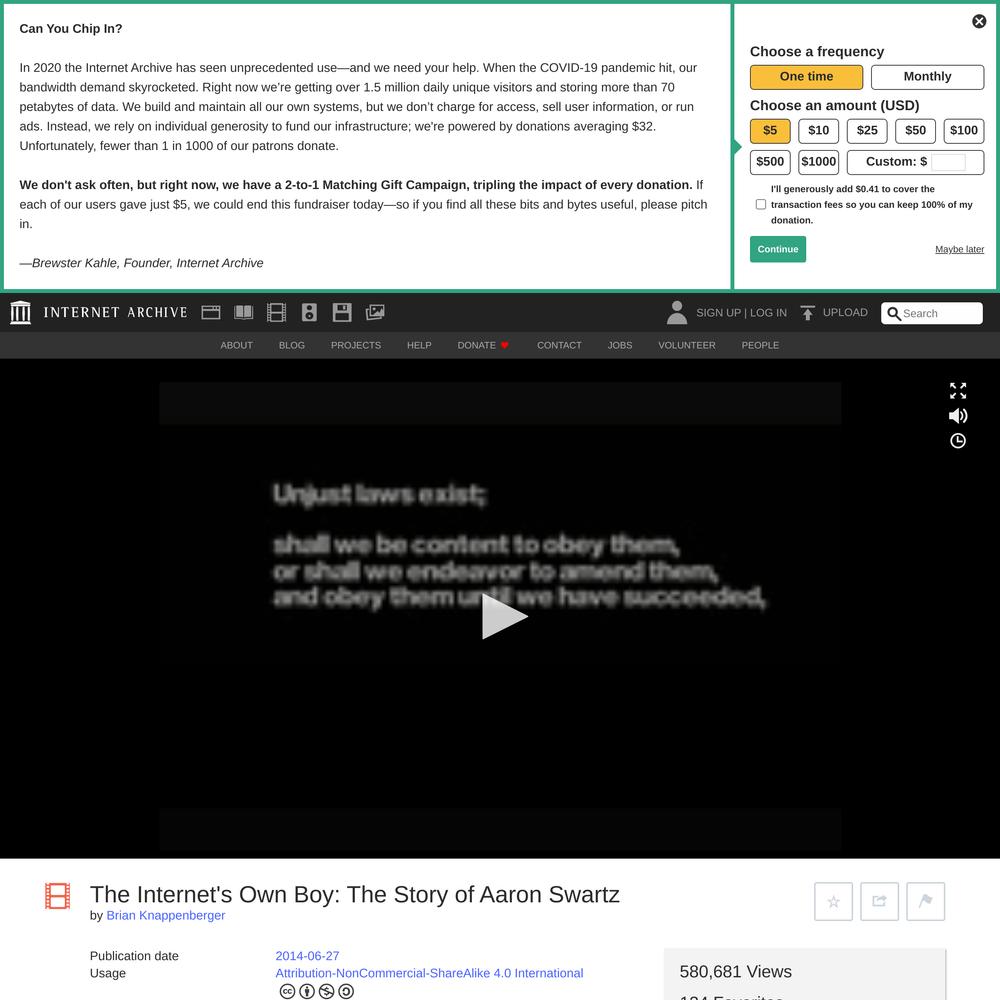Open the ABOUT menu item
This screenshot has height=1000, width=1000.
click(x=237, y=345)
